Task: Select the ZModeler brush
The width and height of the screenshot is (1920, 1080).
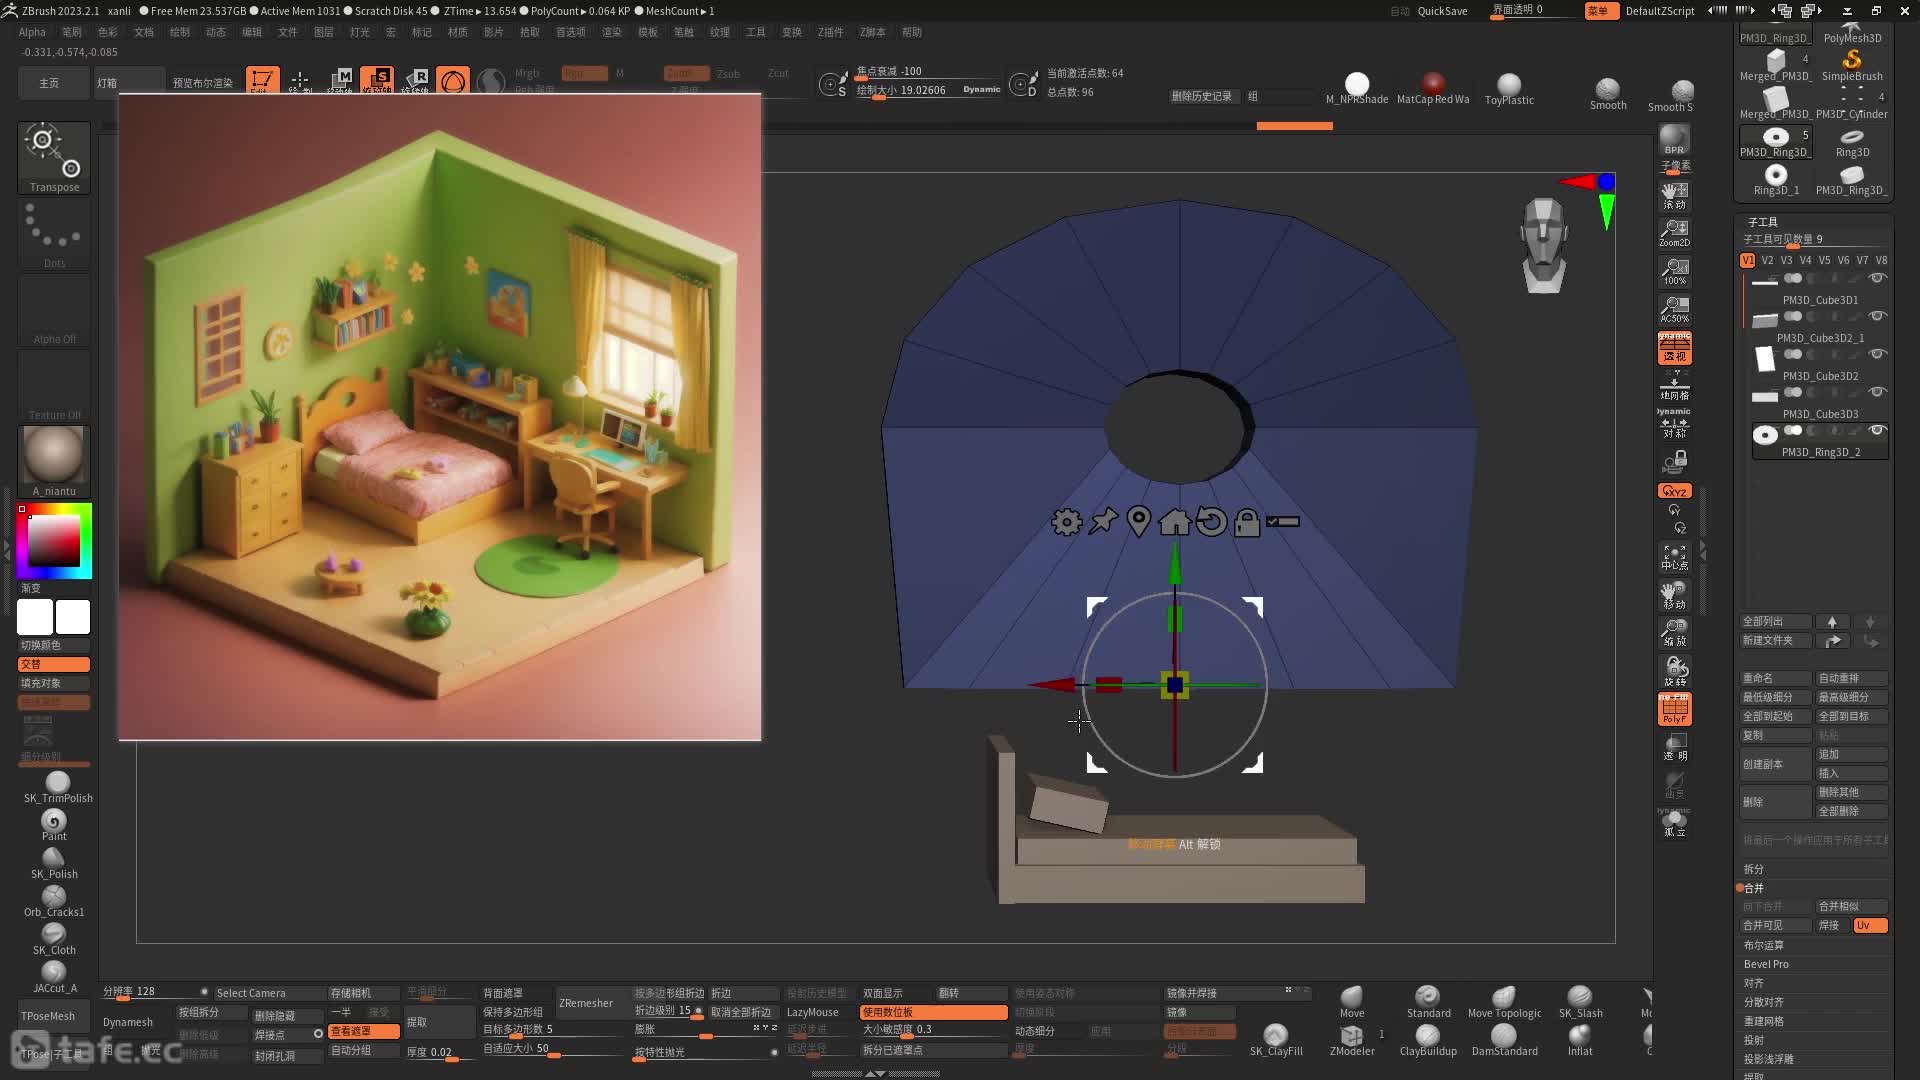Action: (x=1352, y=1040)
